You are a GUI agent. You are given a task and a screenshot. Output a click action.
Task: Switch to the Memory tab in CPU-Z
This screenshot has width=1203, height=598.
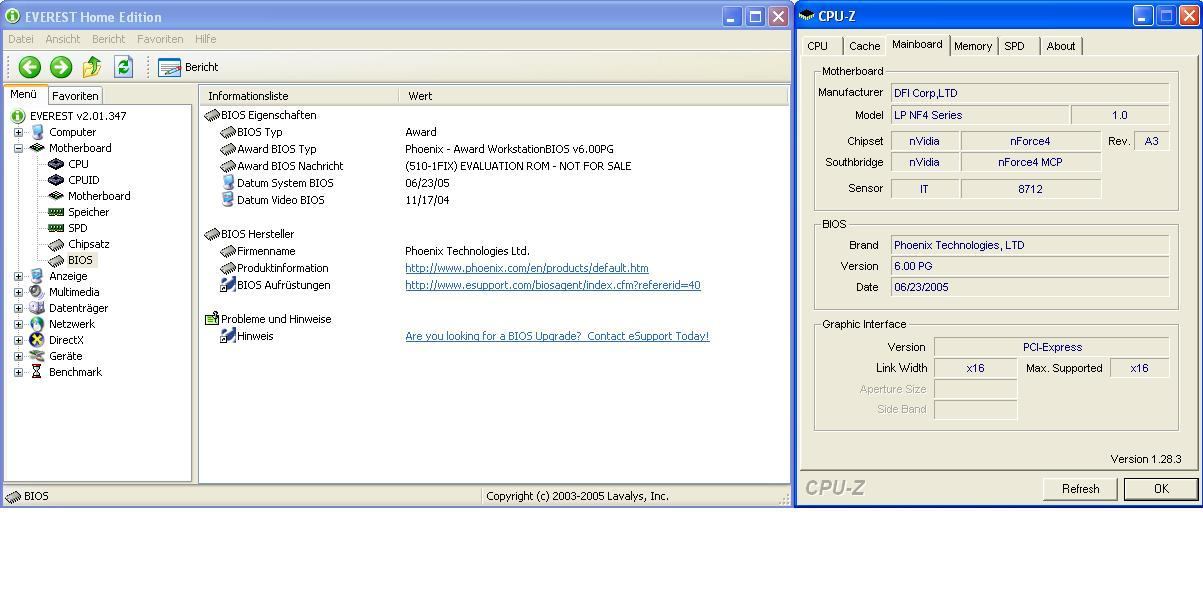(x=973, y=46)
